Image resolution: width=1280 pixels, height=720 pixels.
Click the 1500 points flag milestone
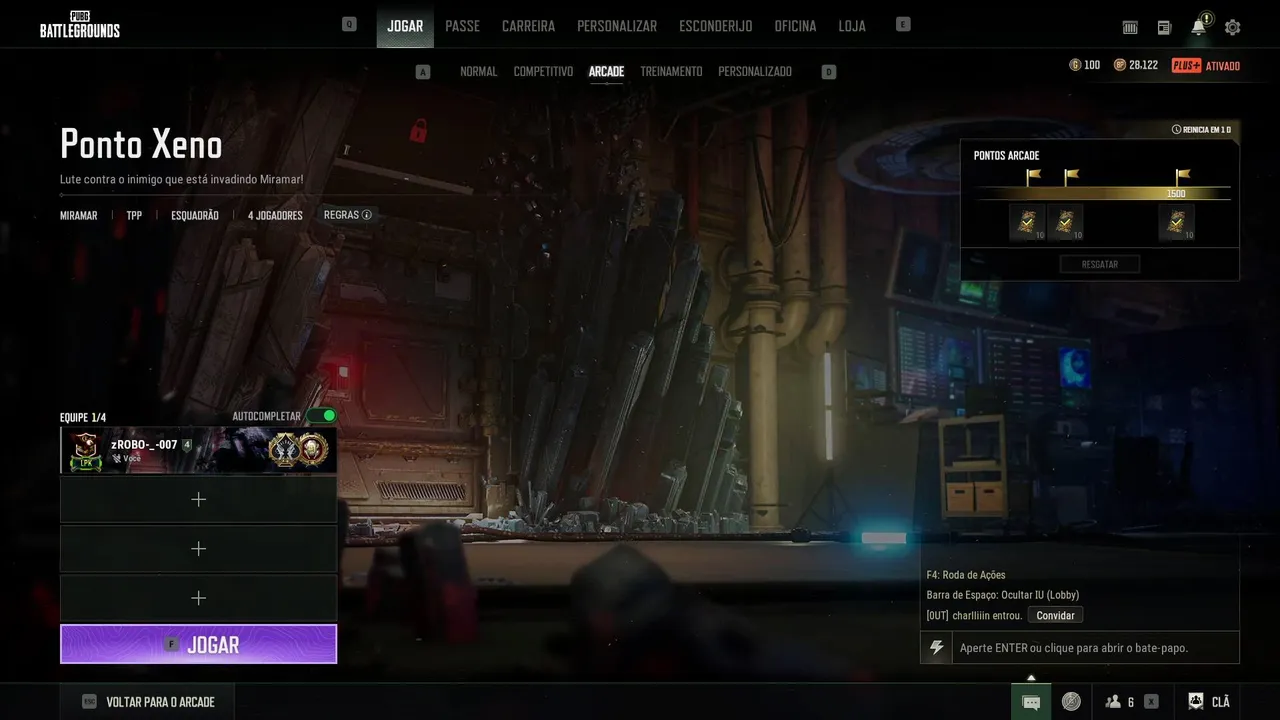1182,176
